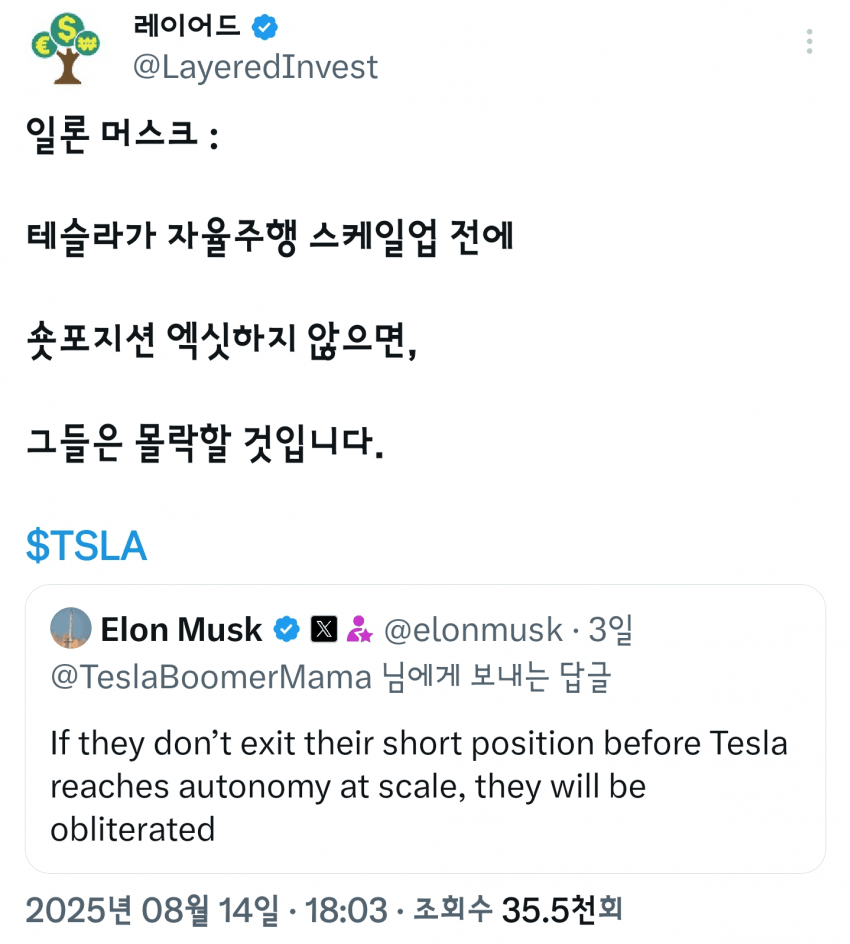Click the line 테슬라가 자율주행 스케일업 전에

pos(269,237)
